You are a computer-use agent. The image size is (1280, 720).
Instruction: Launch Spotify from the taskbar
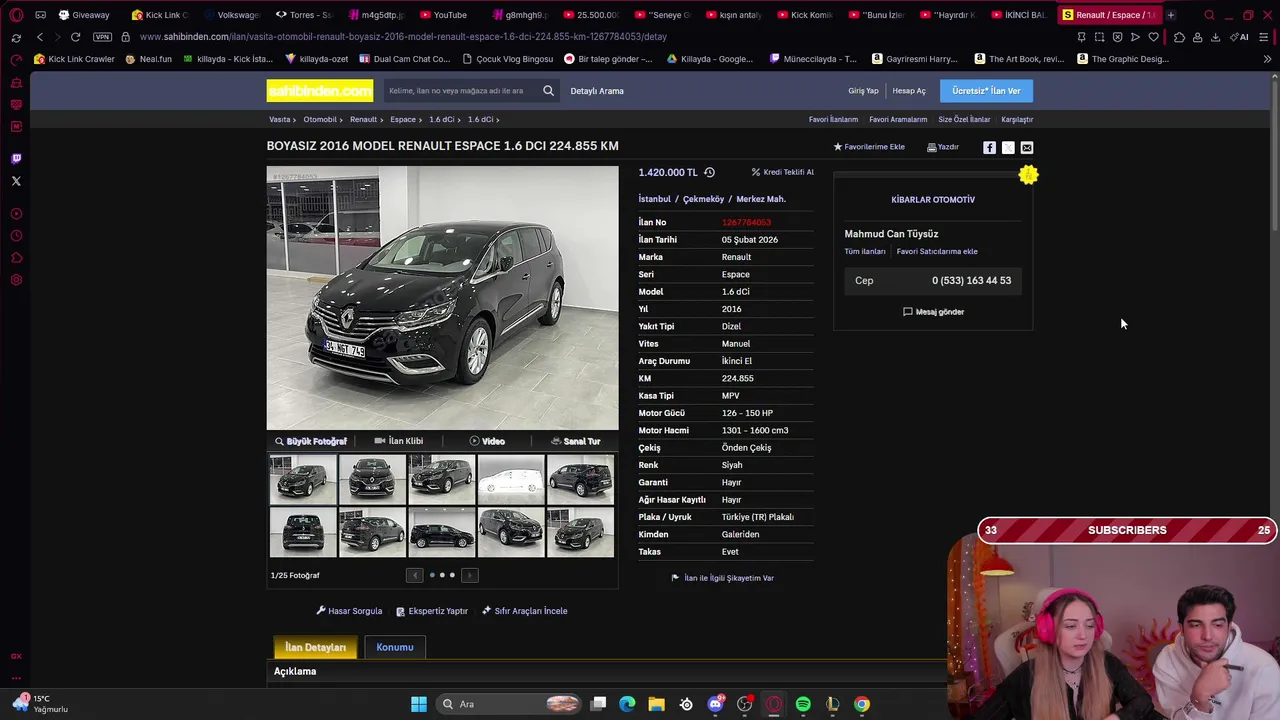(803, 704)
